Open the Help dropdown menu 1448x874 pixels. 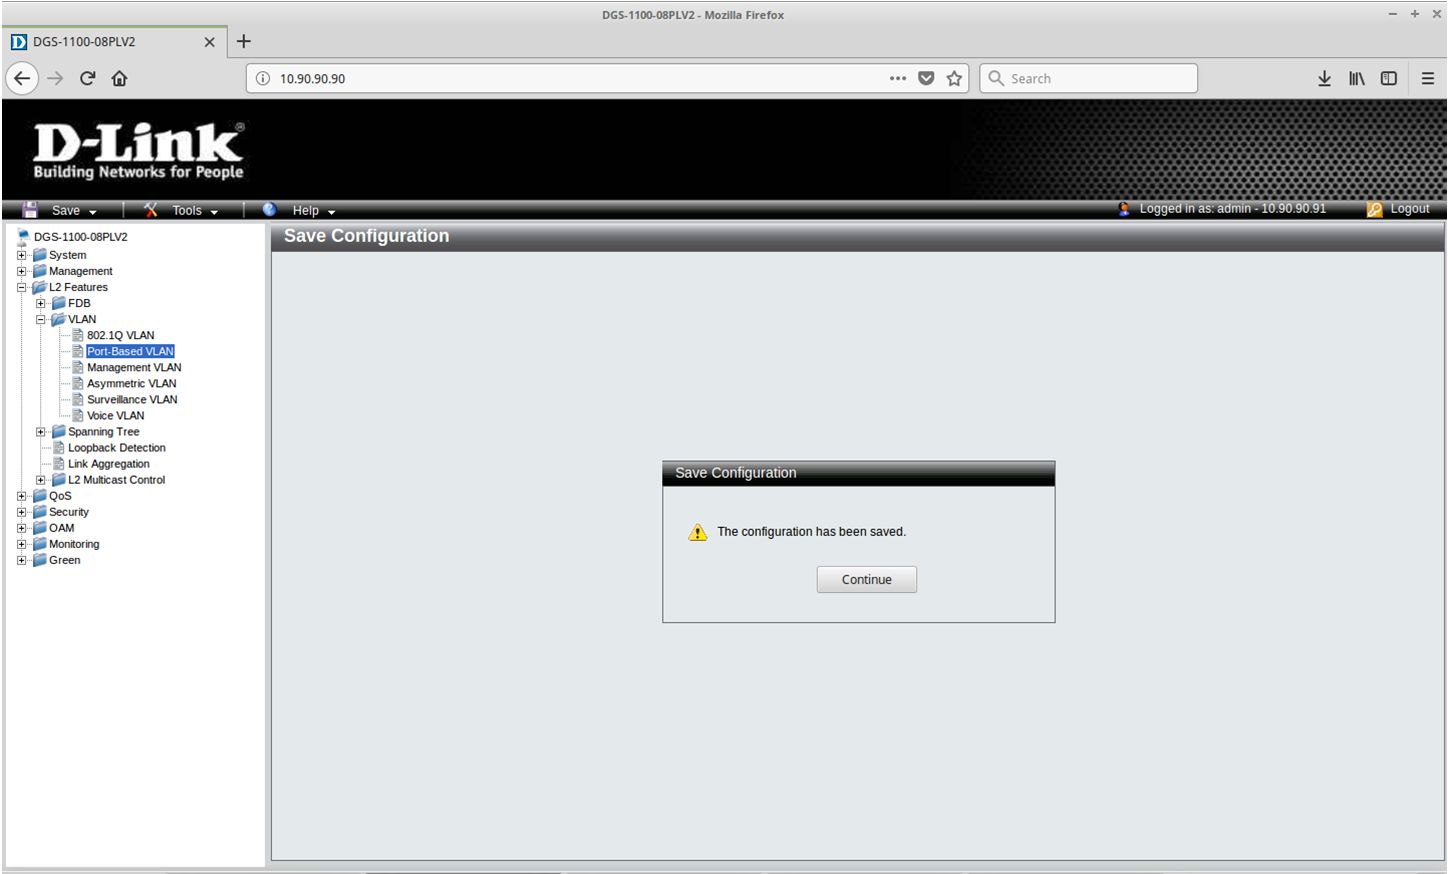[306, 210]
